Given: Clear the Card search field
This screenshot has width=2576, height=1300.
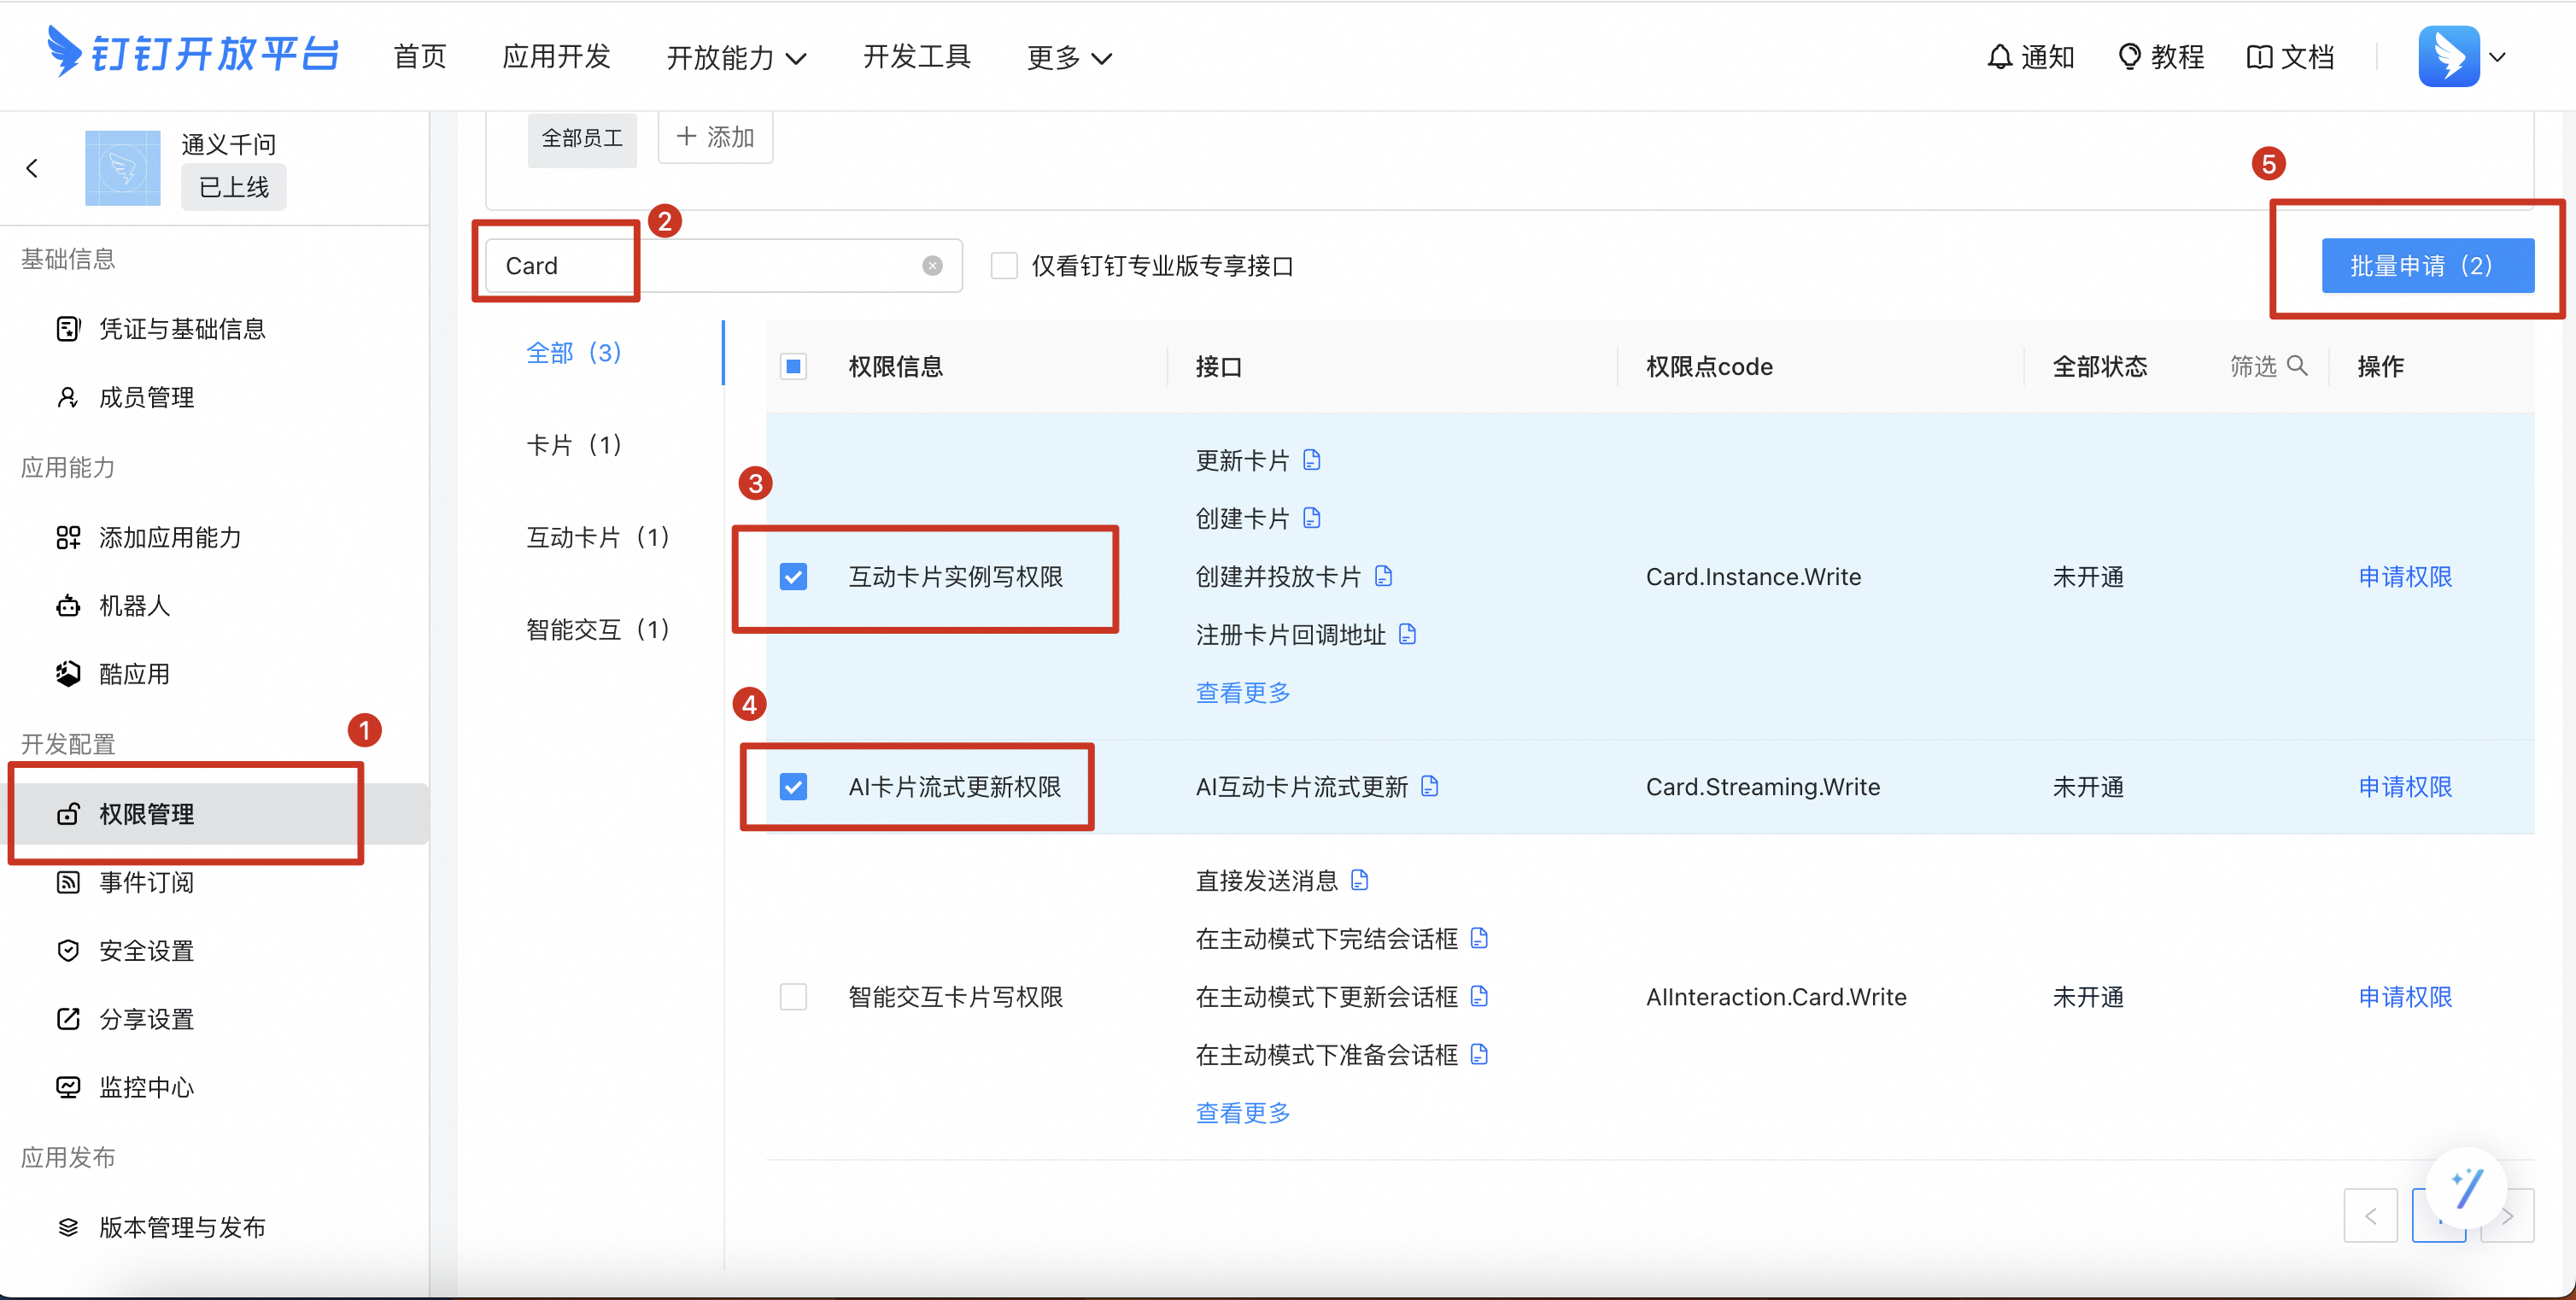Looking at the screenshot, I should tap(932, 266).
